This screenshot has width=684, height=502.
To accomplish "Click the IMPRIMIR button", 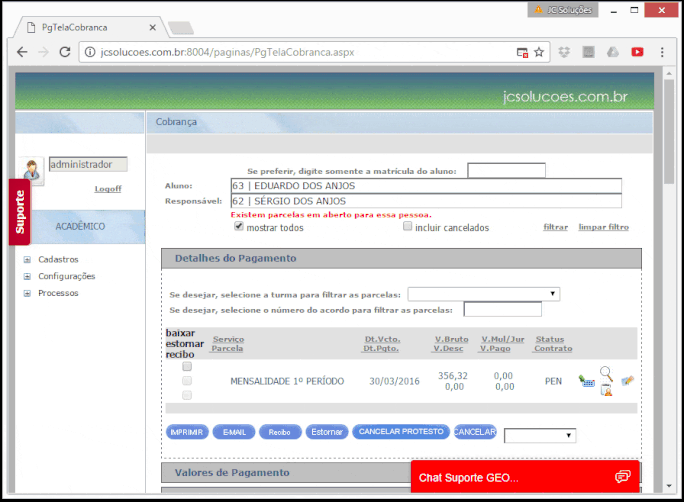I will point(187,432).
